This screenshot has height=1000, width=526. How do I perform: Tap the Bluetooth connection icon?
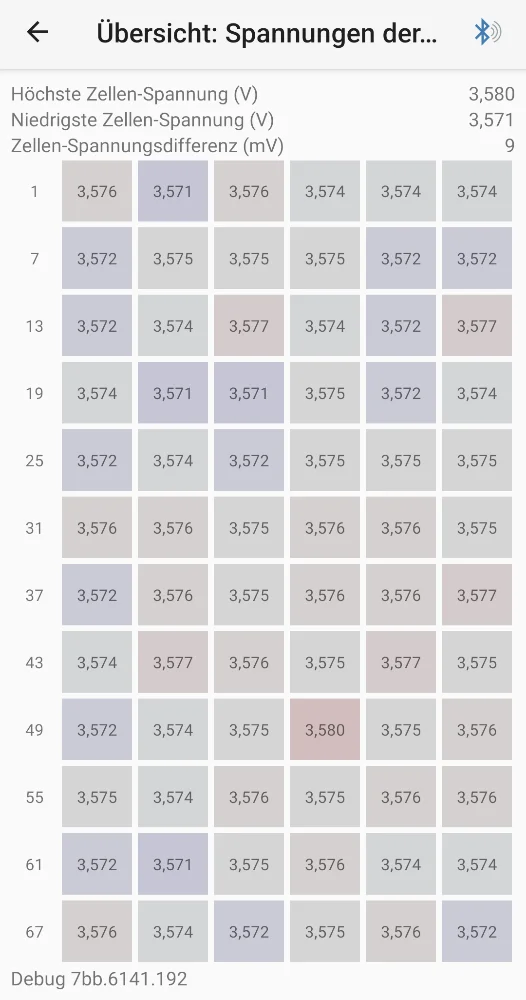coord(488,32)
